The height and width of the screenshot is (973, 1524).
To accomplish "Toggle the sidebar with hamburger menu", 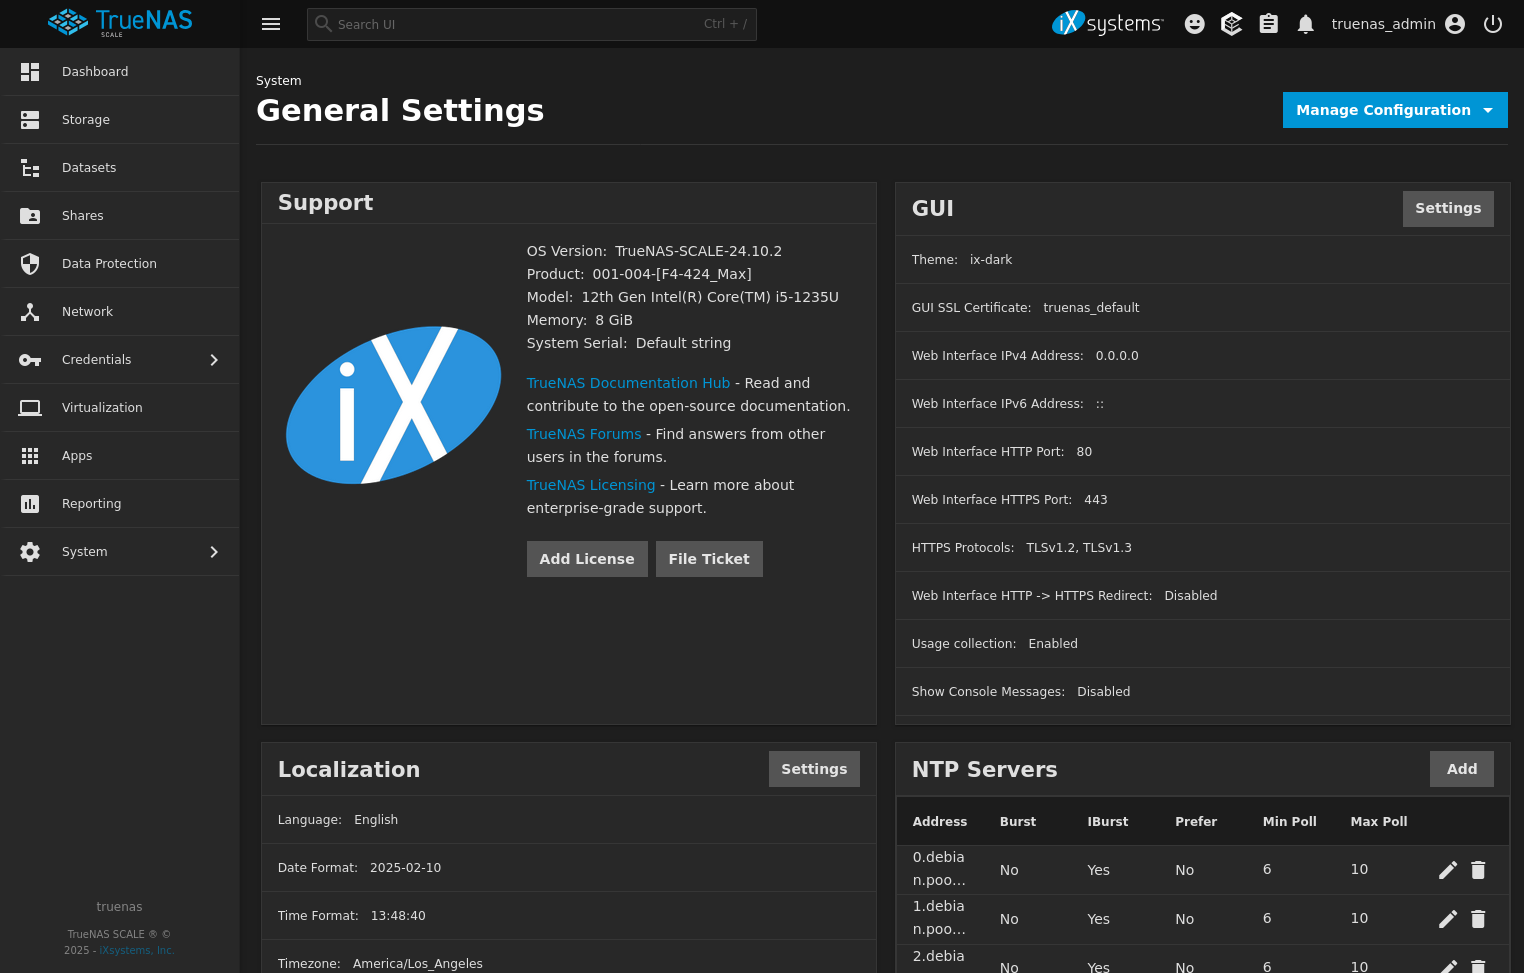I will point(270,23).
